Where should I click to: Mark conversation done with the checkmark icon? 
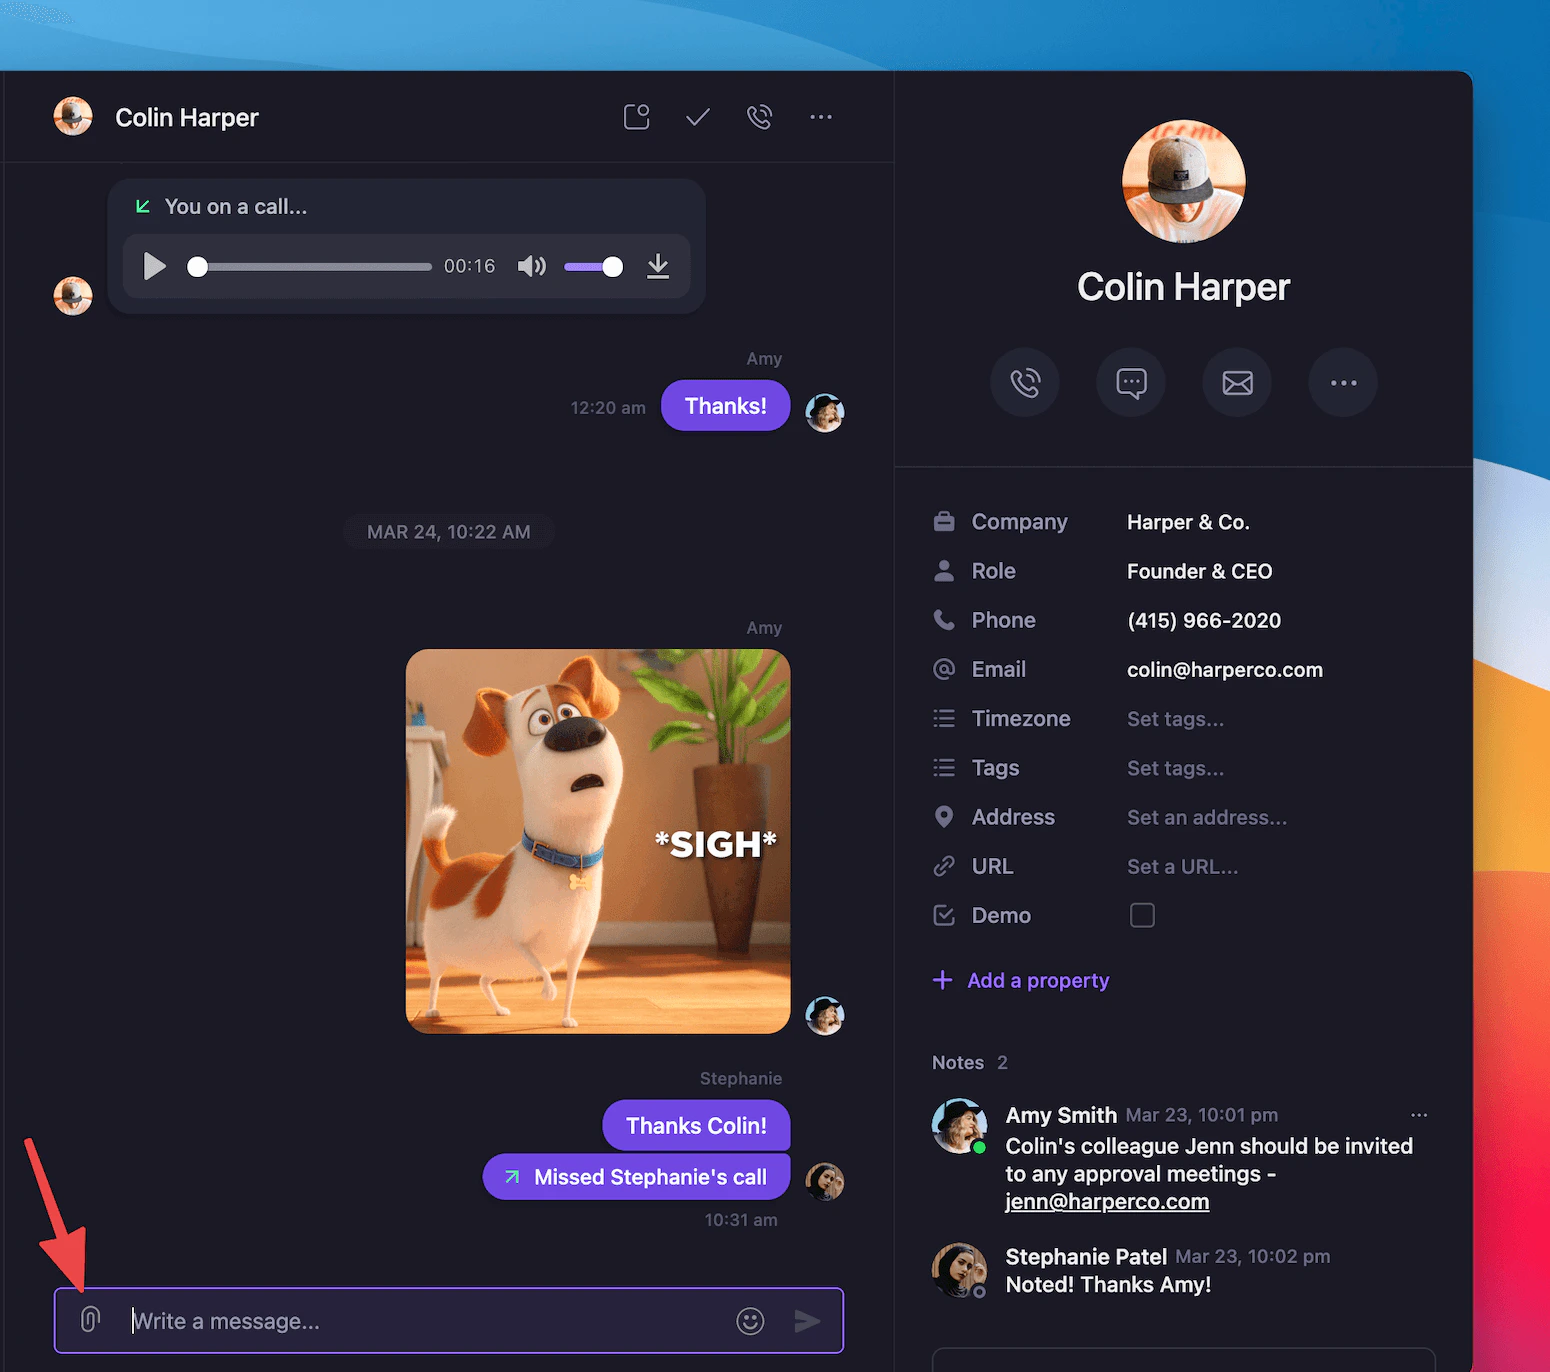tap(698, 117)
